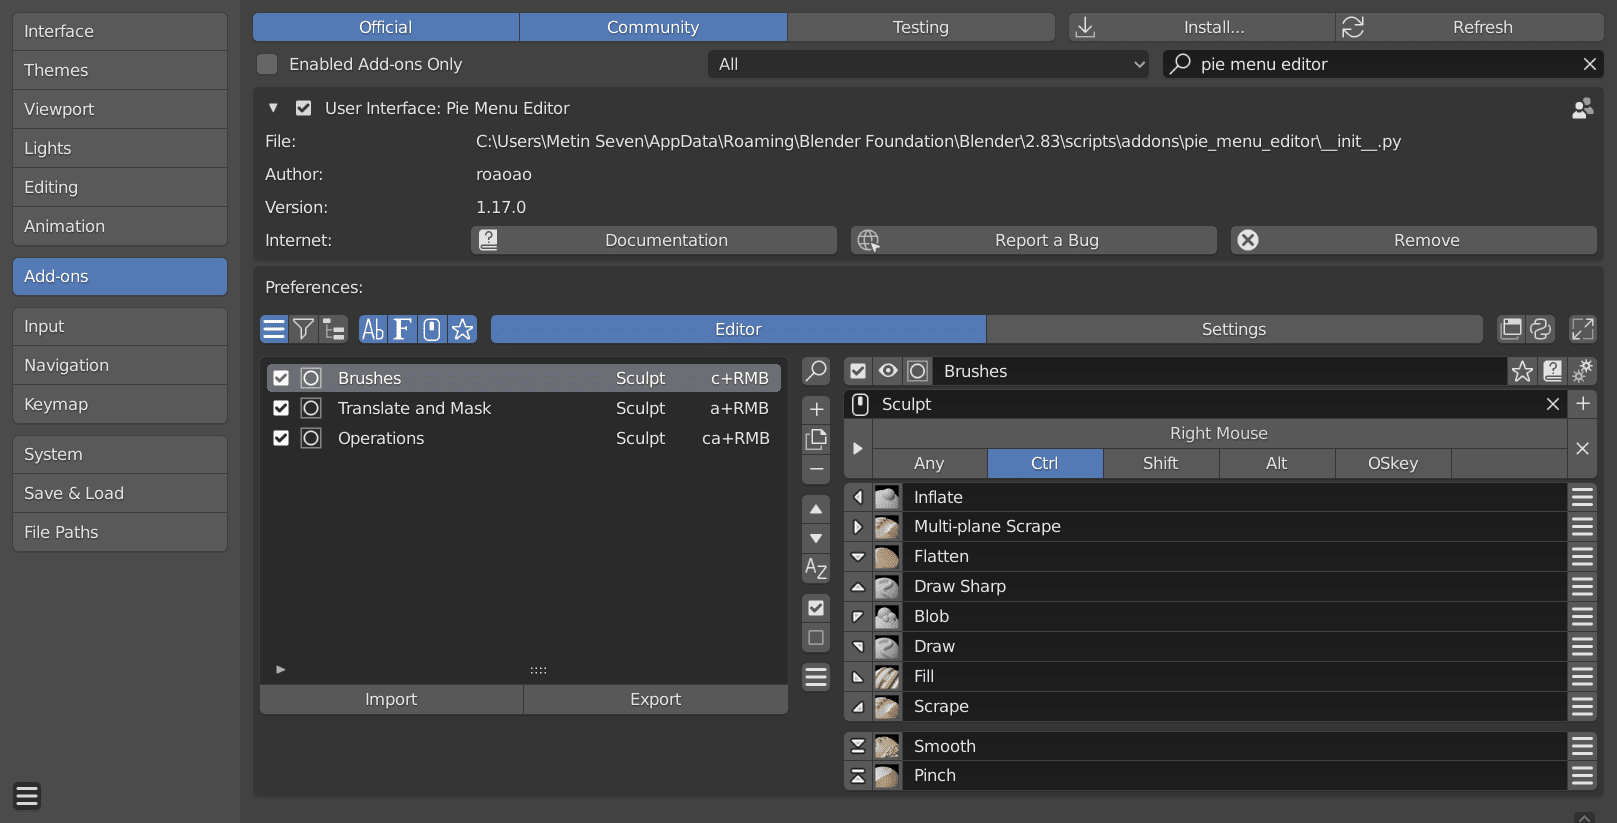This screenshot has width=1617, height=823.
Task: Switch to the Settings tab
Action: (1233, 329)
